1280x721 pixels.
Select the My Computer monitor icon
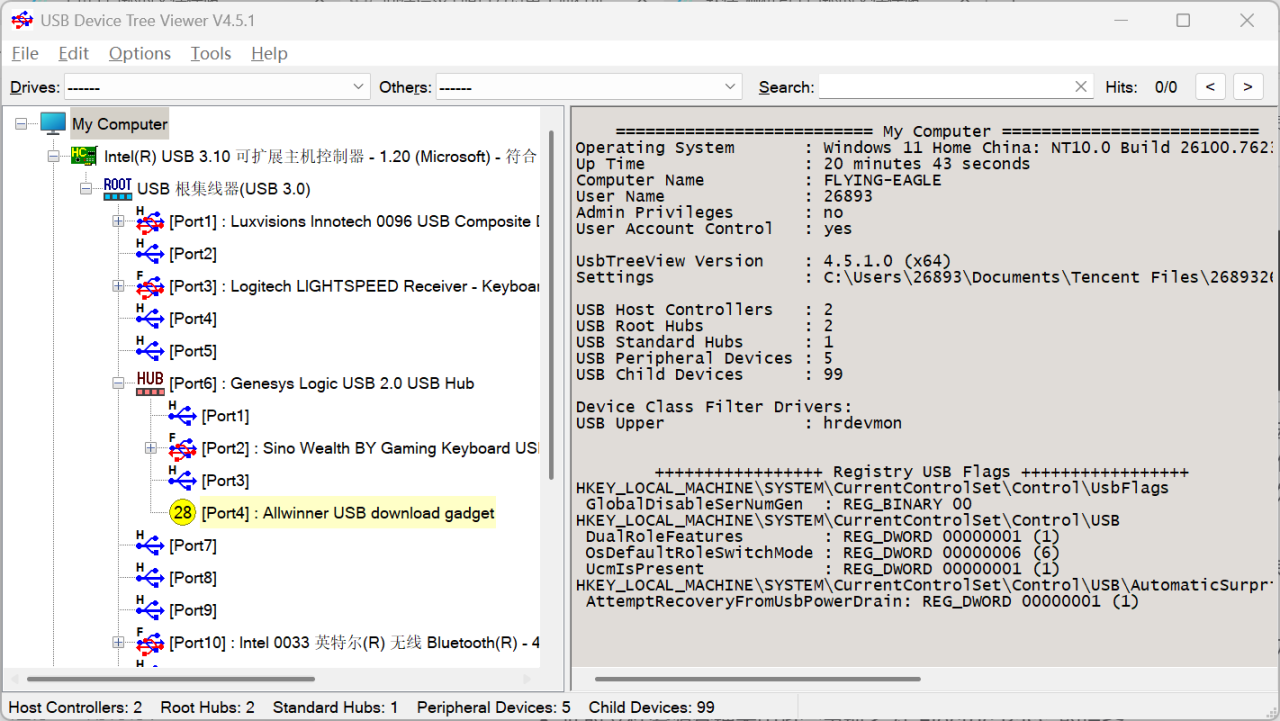point(52,123)
